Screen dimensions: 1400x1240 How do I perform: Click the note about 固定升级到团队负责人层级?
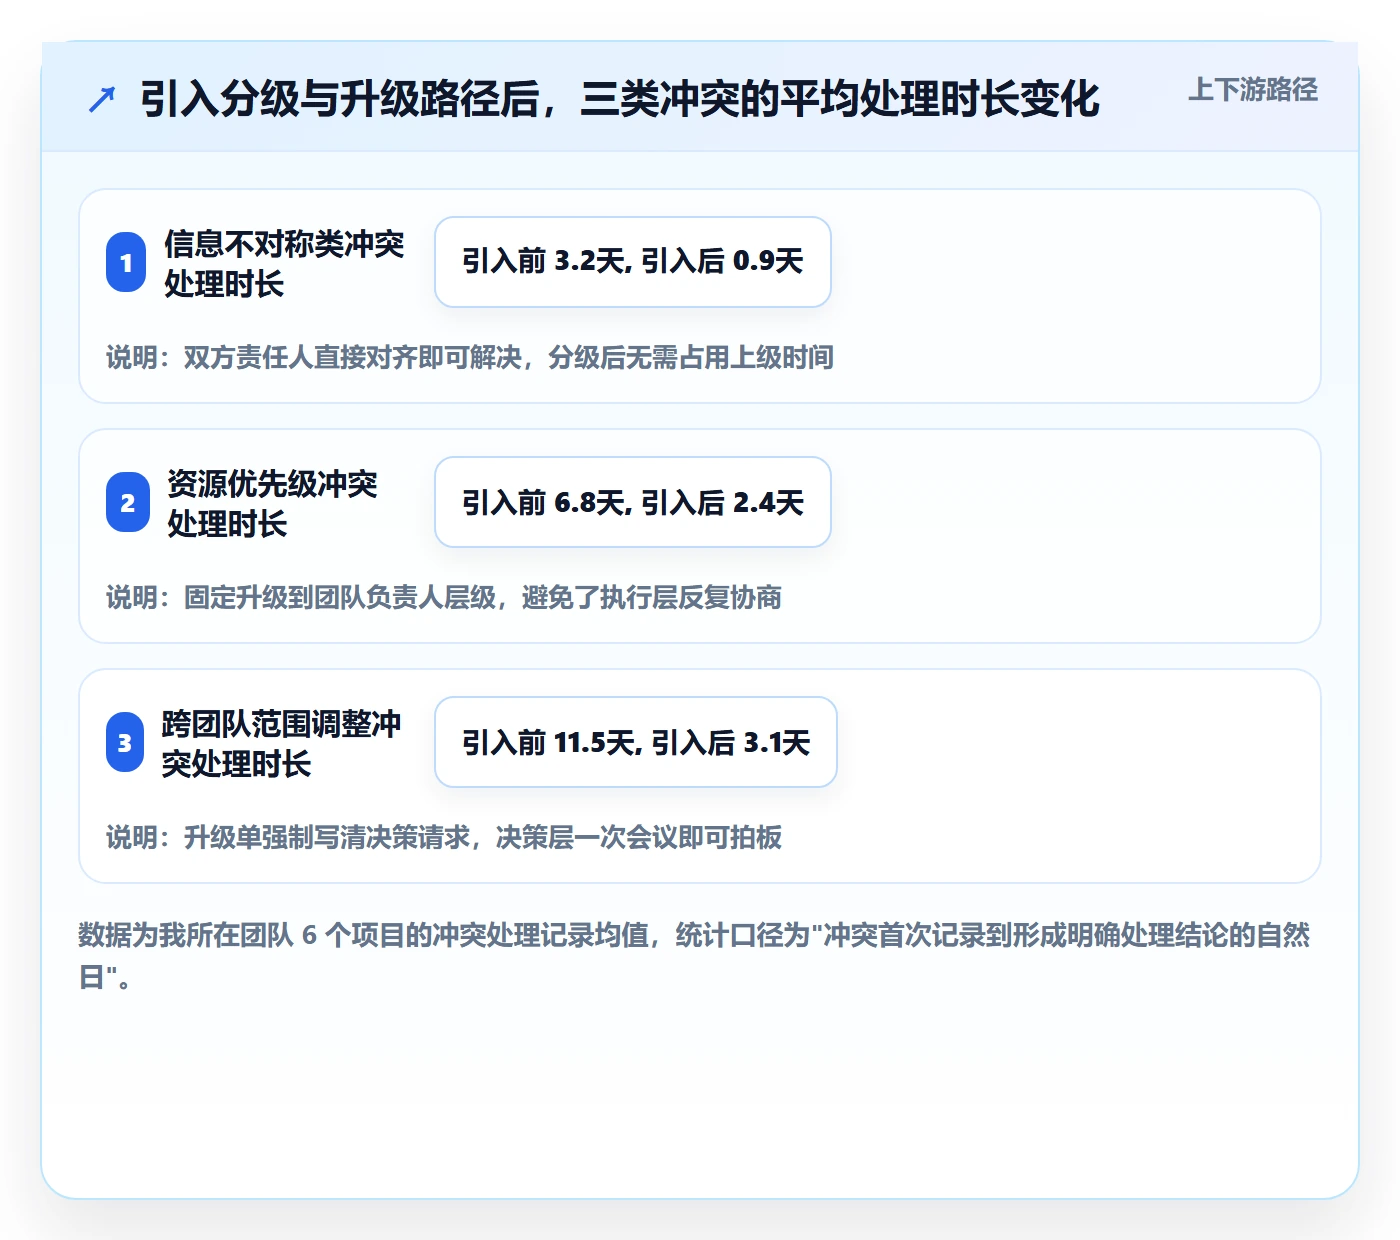444,597
